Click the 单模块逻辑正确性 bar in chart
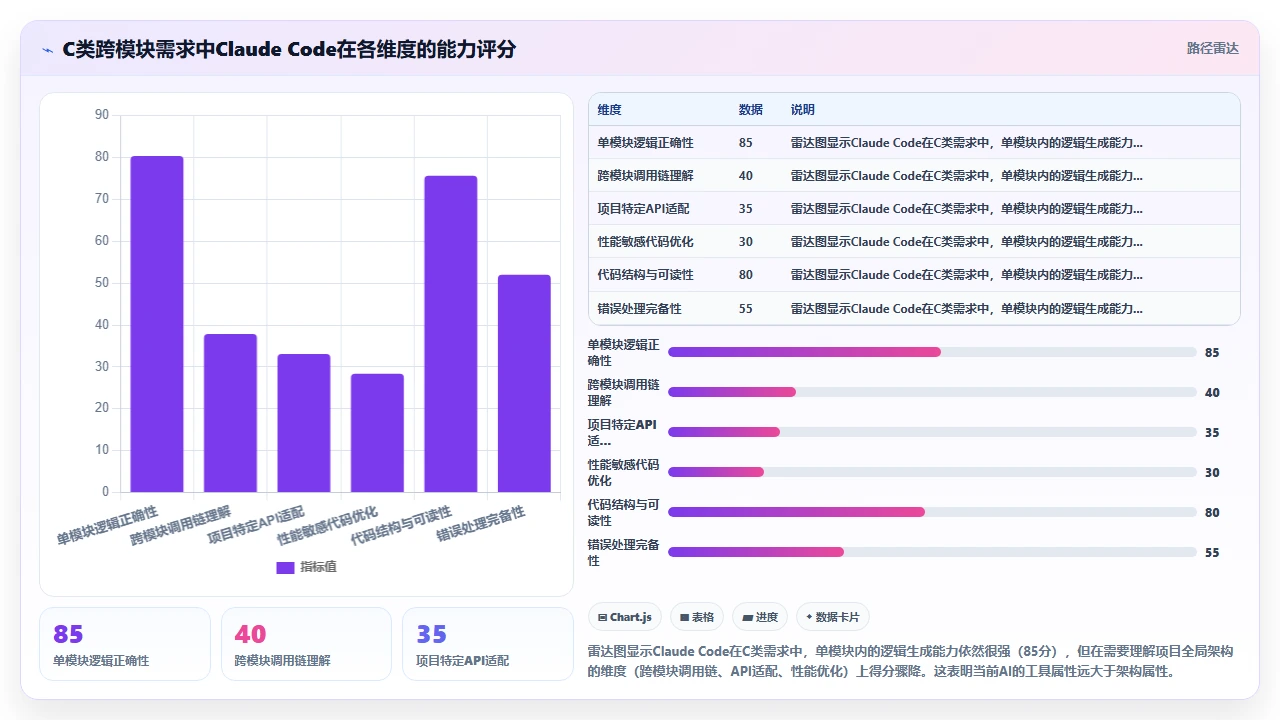Viewport: 1280px width, 720px height. click(157, 324)
